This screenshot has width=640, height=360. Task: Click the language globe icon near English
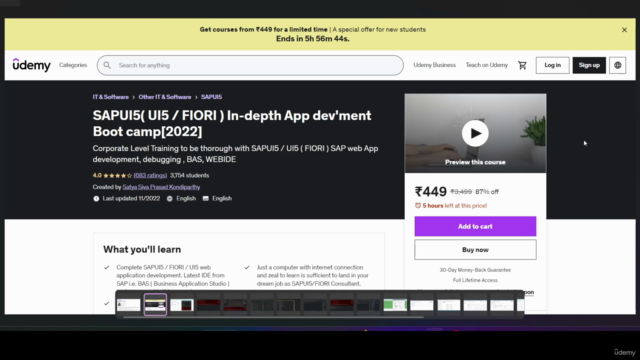pos(169,198)
